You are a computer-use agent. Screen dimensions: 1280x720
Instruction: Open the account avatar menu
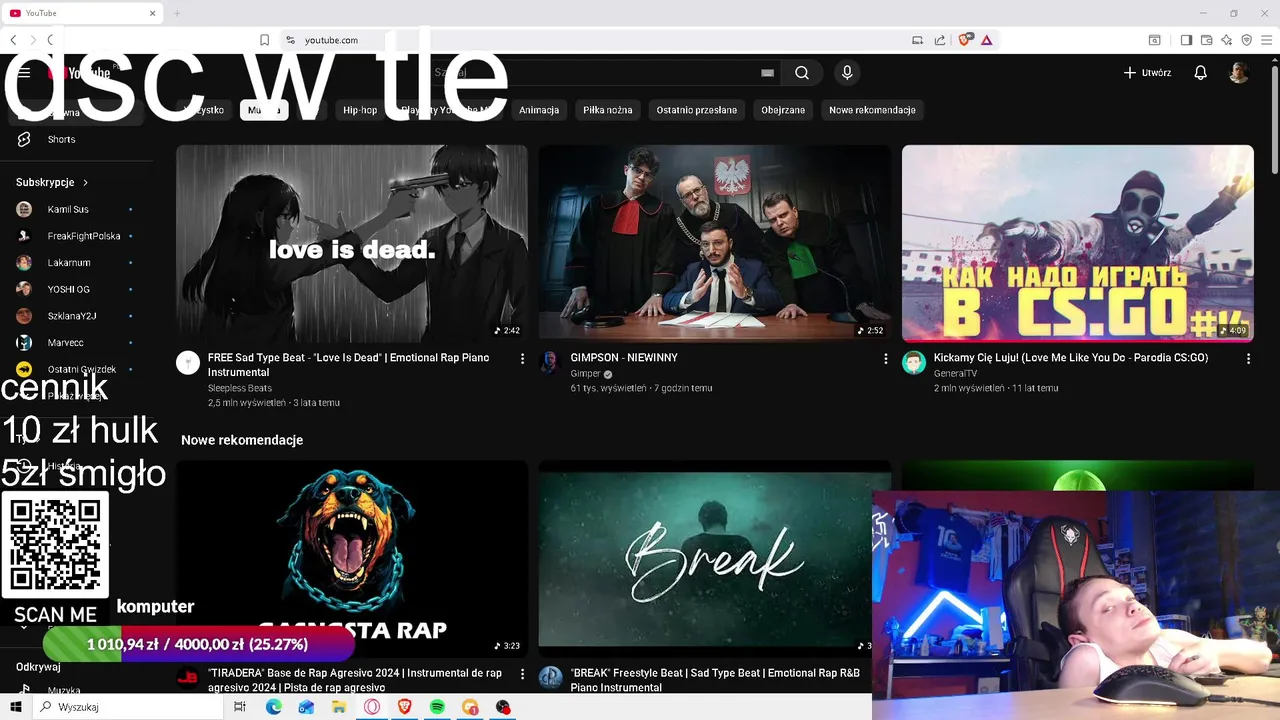coord(1239,73)
